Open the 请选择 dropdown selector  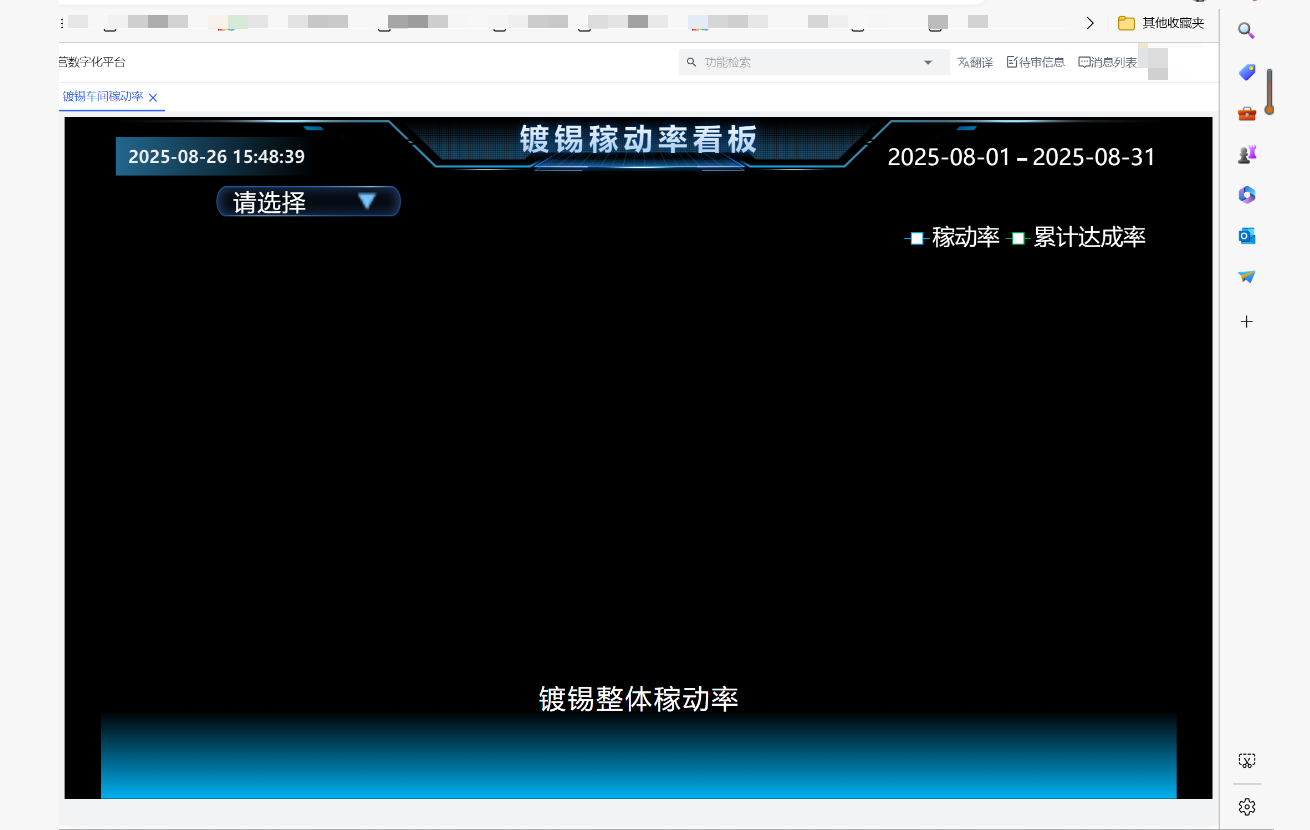308,202
